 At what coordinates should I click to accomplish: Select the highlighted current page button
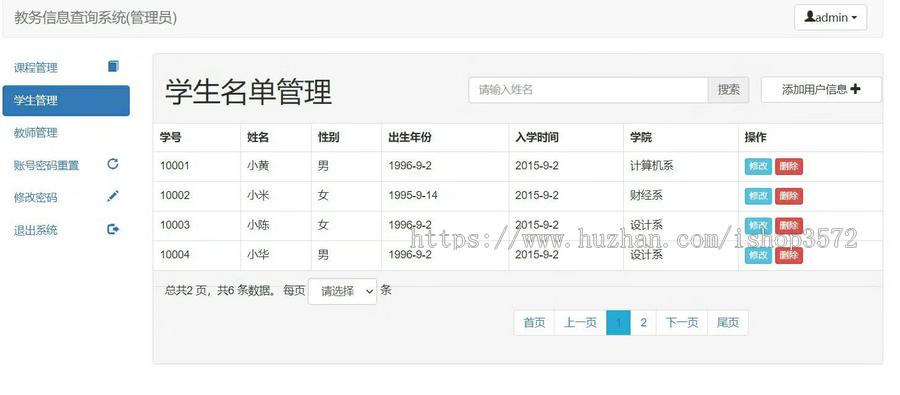(x=618, y=323)
